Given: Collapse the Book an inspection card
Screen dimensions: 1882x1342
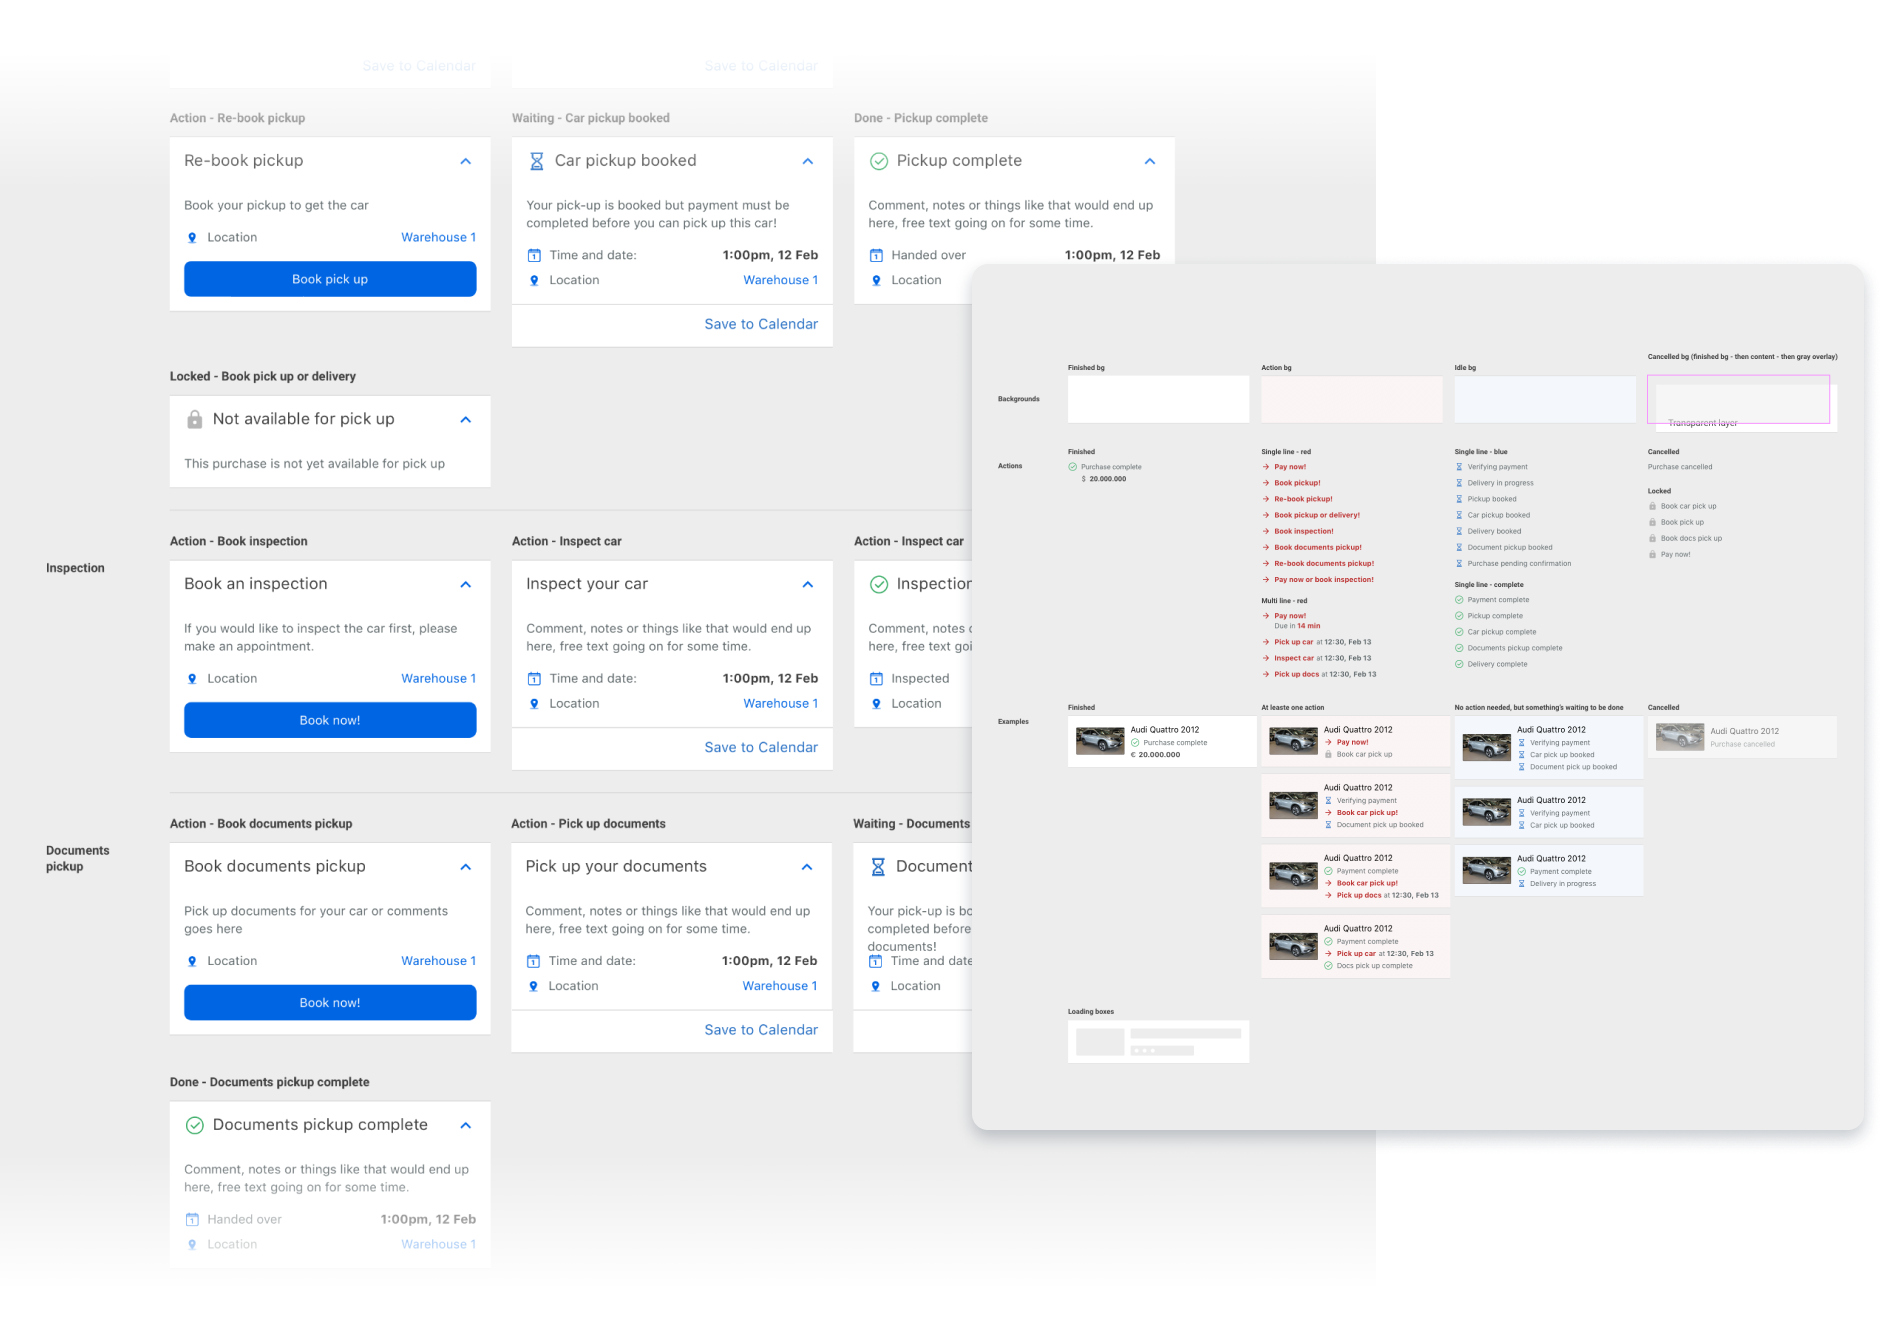Looking at the screenshot, I should click(x=466, y=584).
